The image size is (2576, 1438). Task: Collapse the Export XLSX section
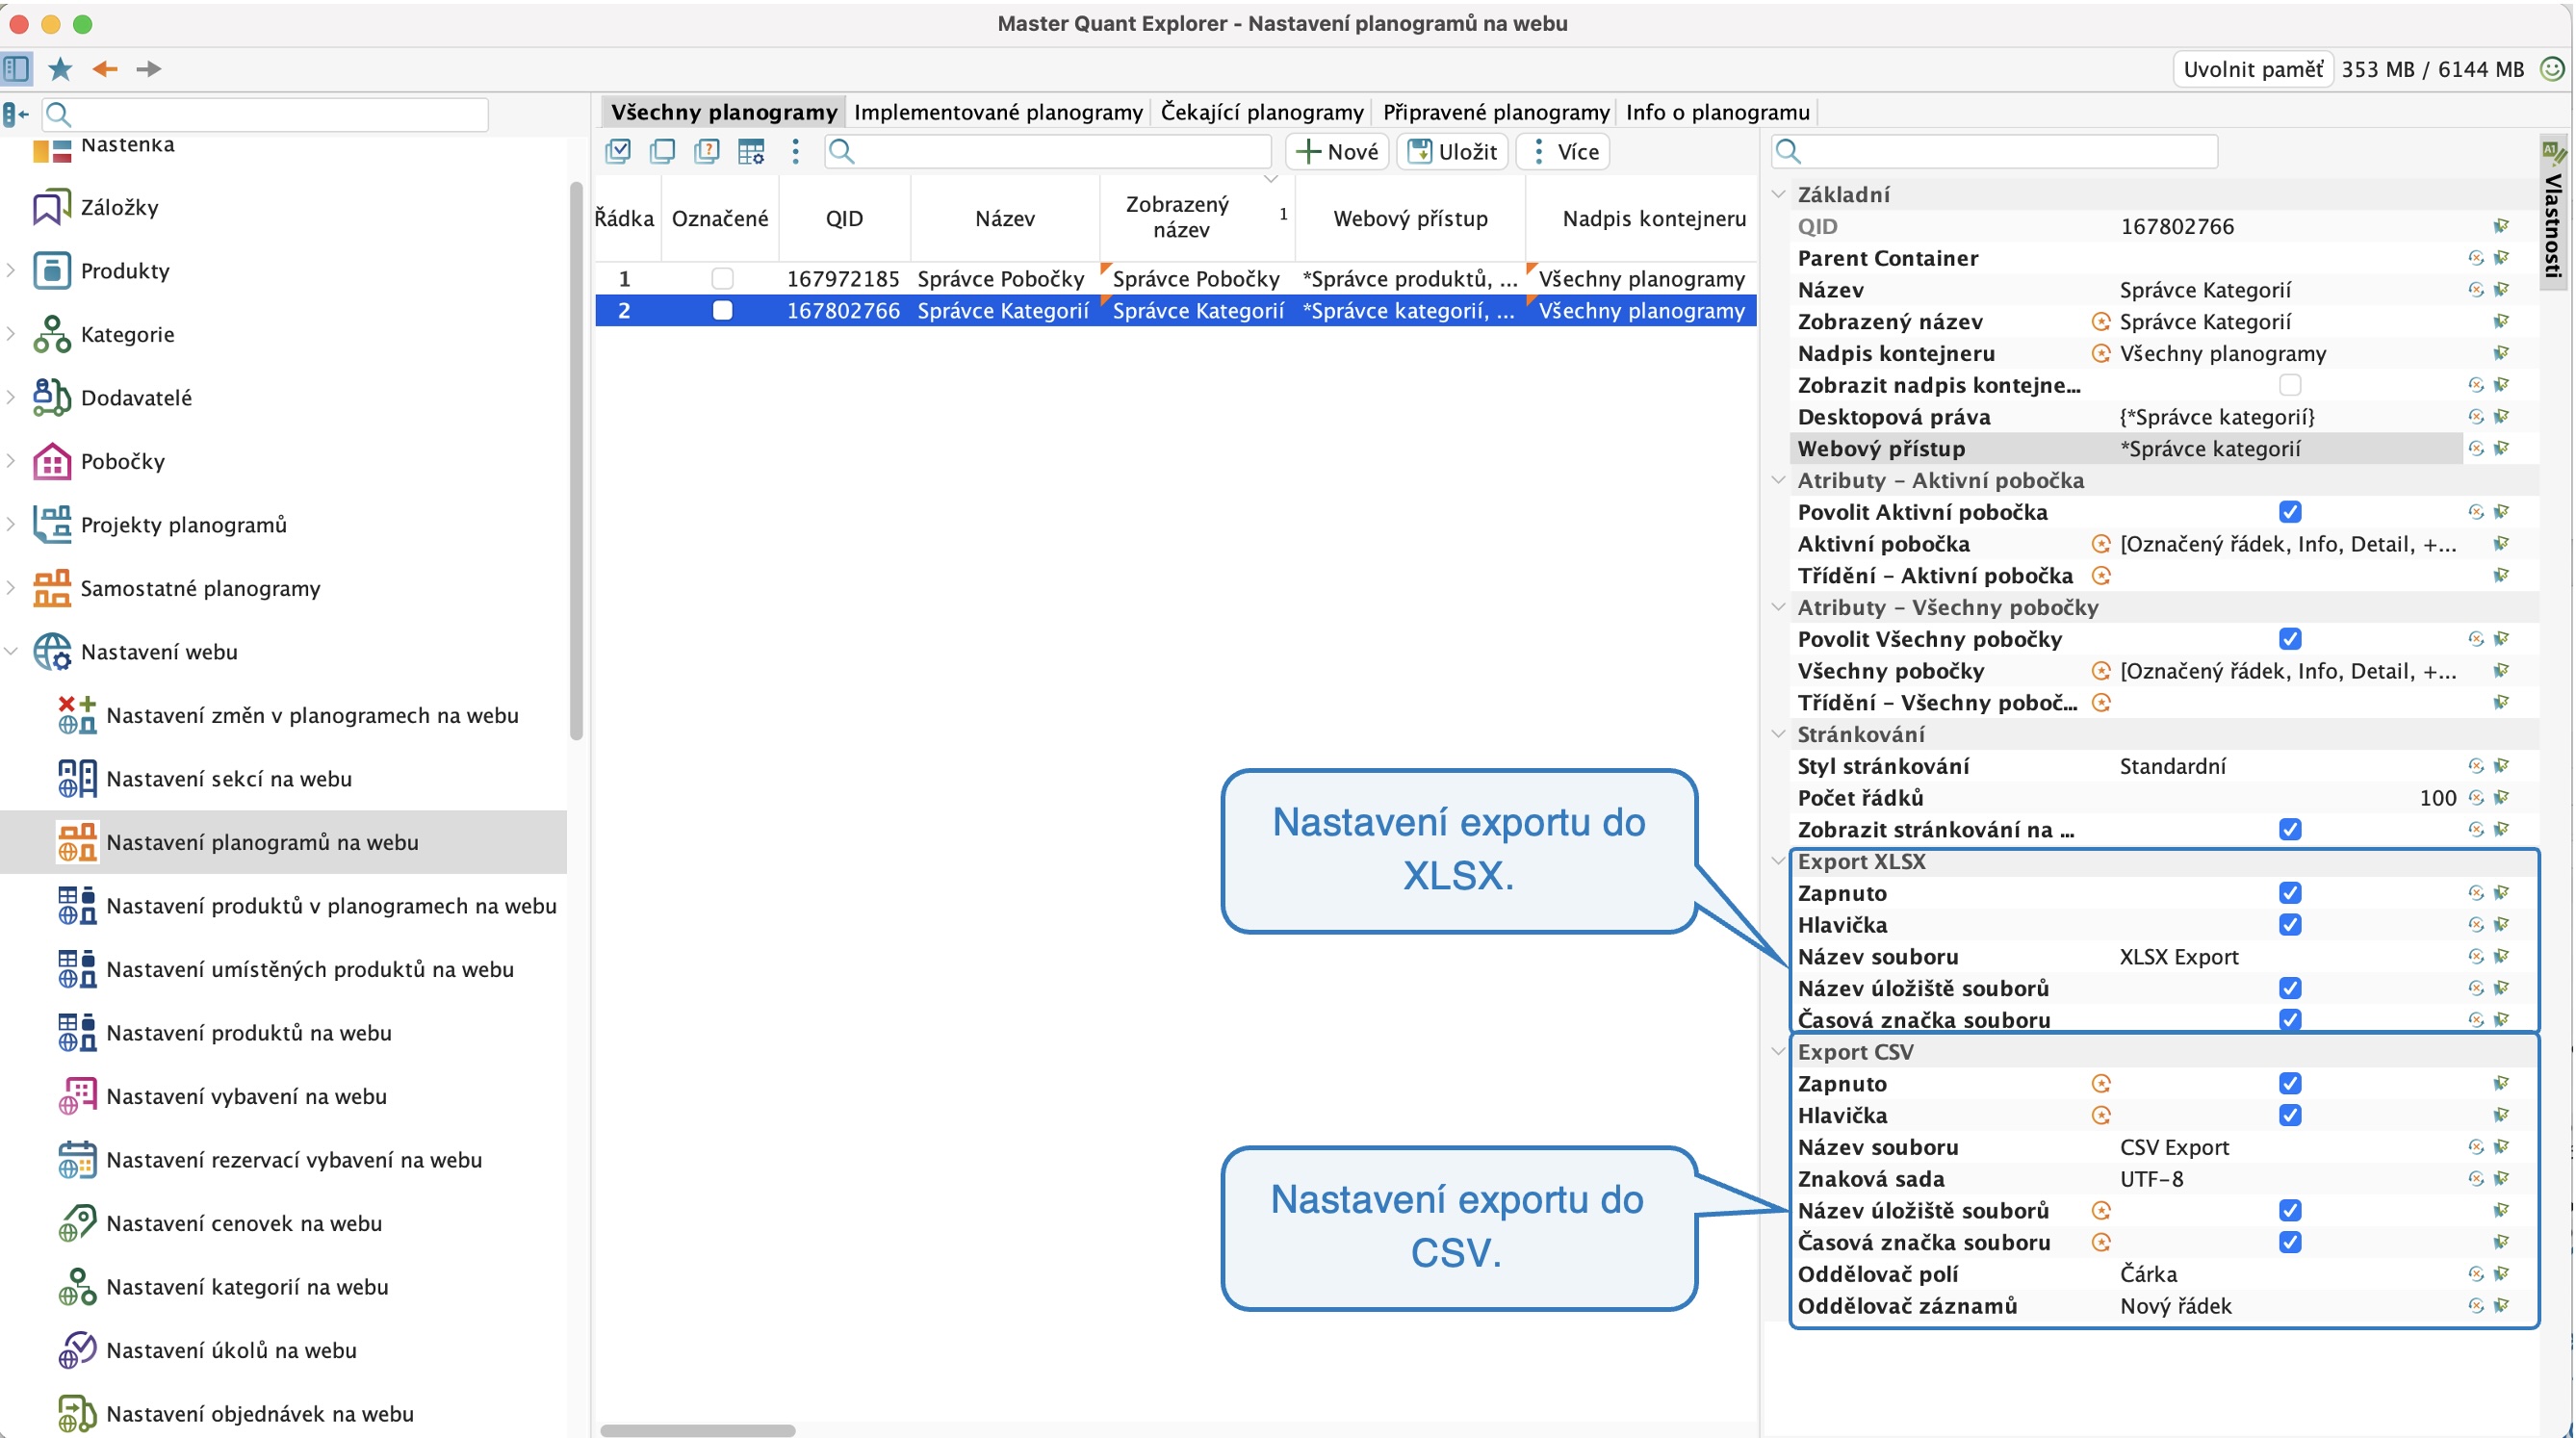point(1778,861)
